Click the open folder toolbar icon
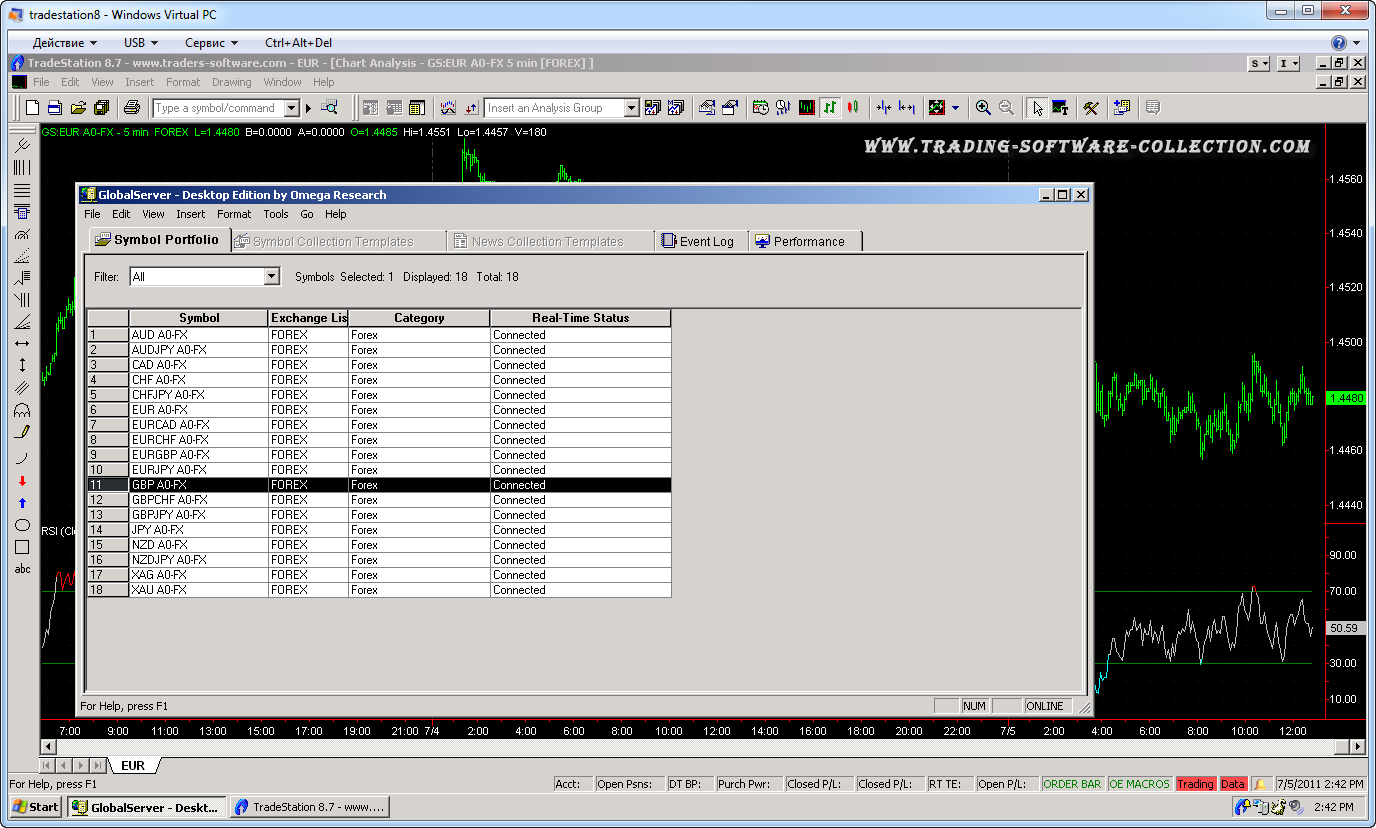Image resolution: width=1376 pixels, height=828 pixels. (78, 108)
